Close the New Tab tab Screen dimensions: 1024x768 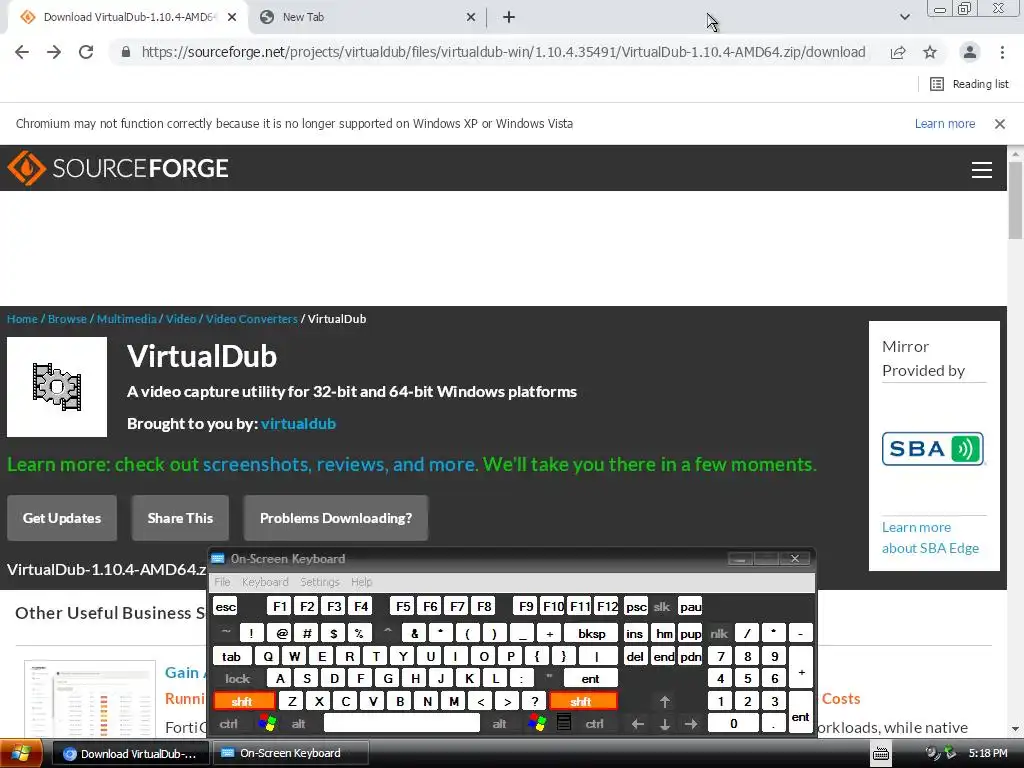click(x=471, y=17)
